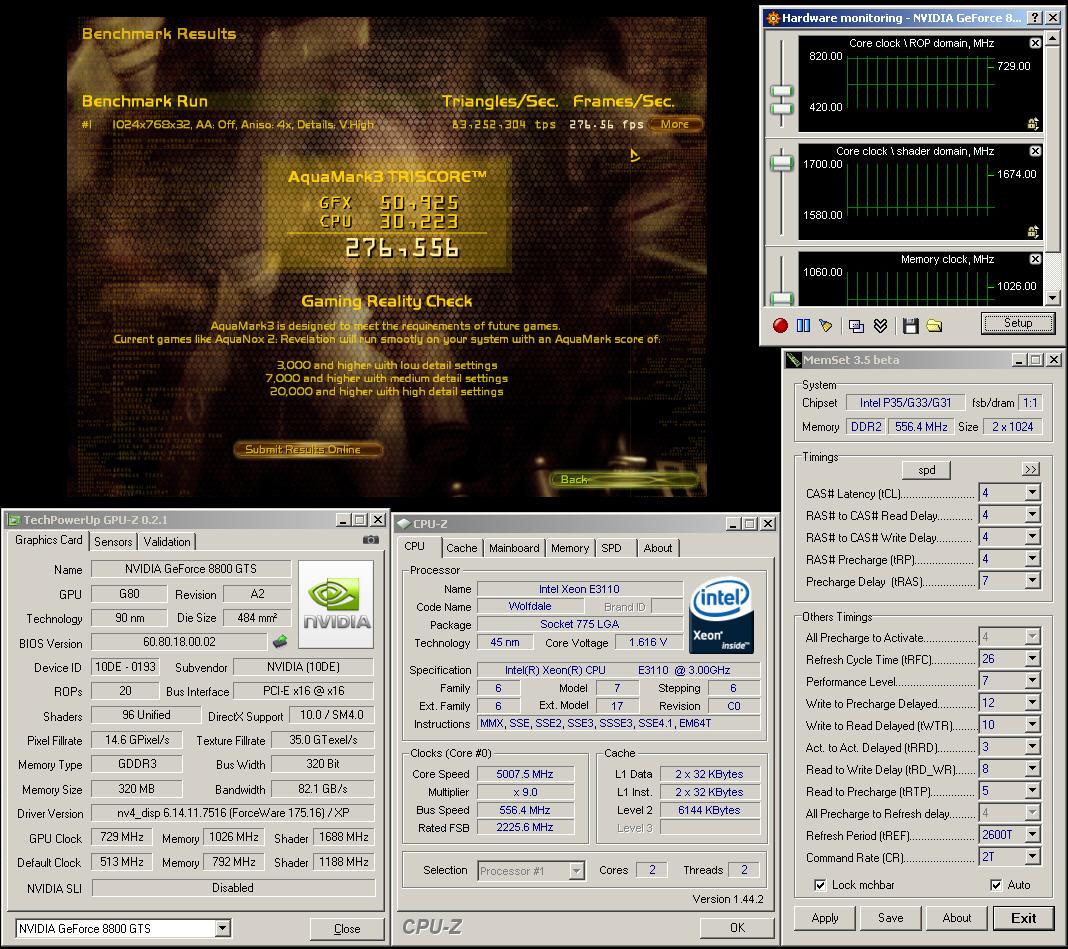Click the lock icon on ROP domain graph

point(1033,123)
